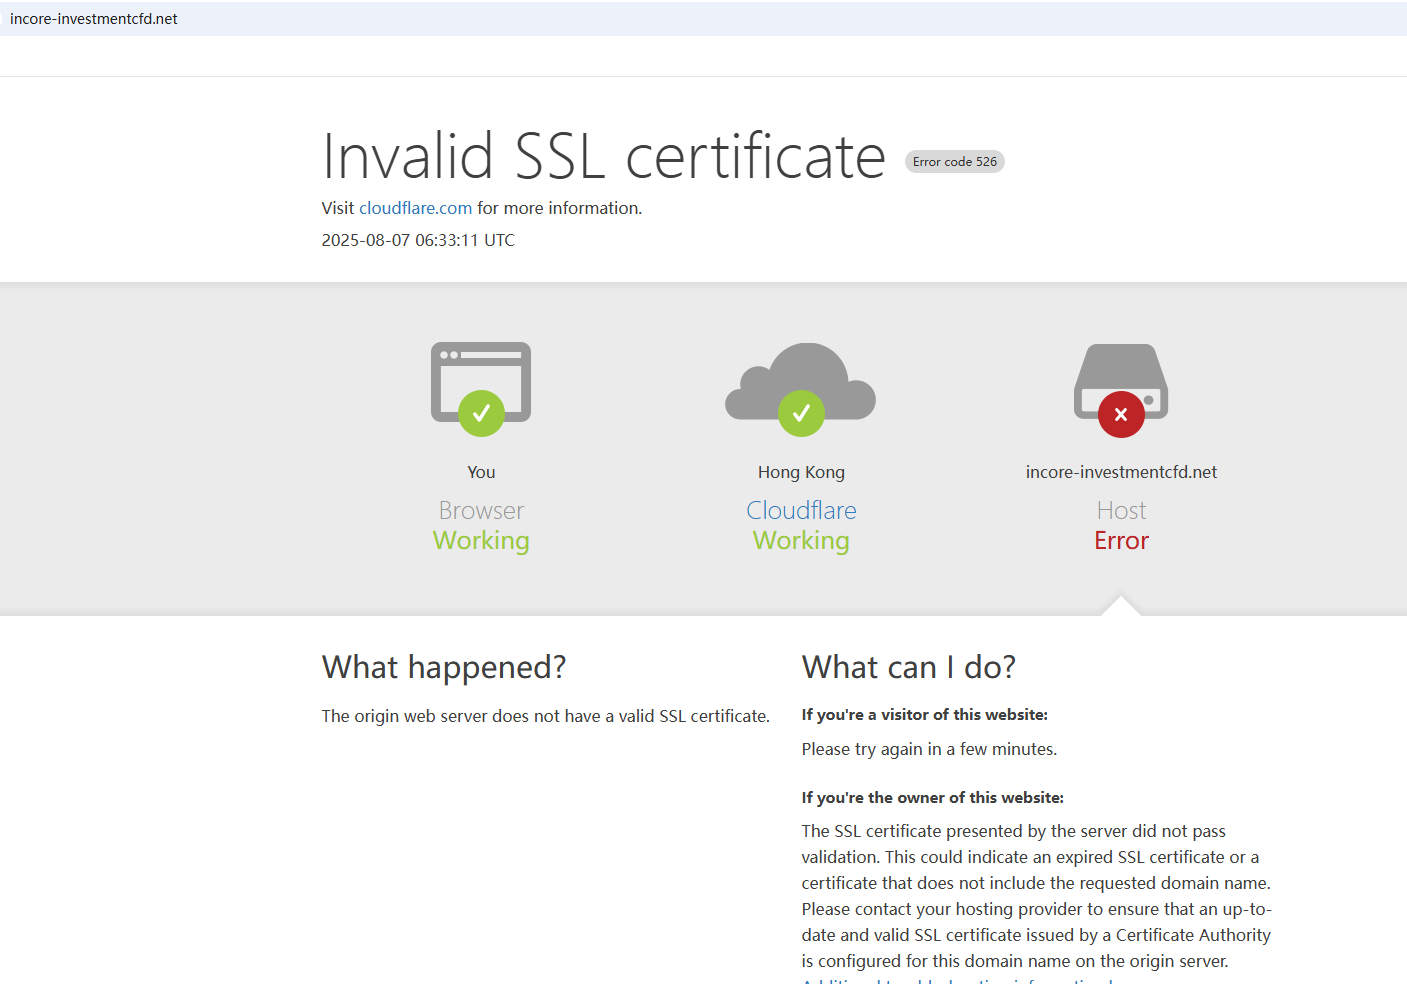The image size is (1407, 984).
Task: Open the cloudflare.com link for more information
Action: 415,208
